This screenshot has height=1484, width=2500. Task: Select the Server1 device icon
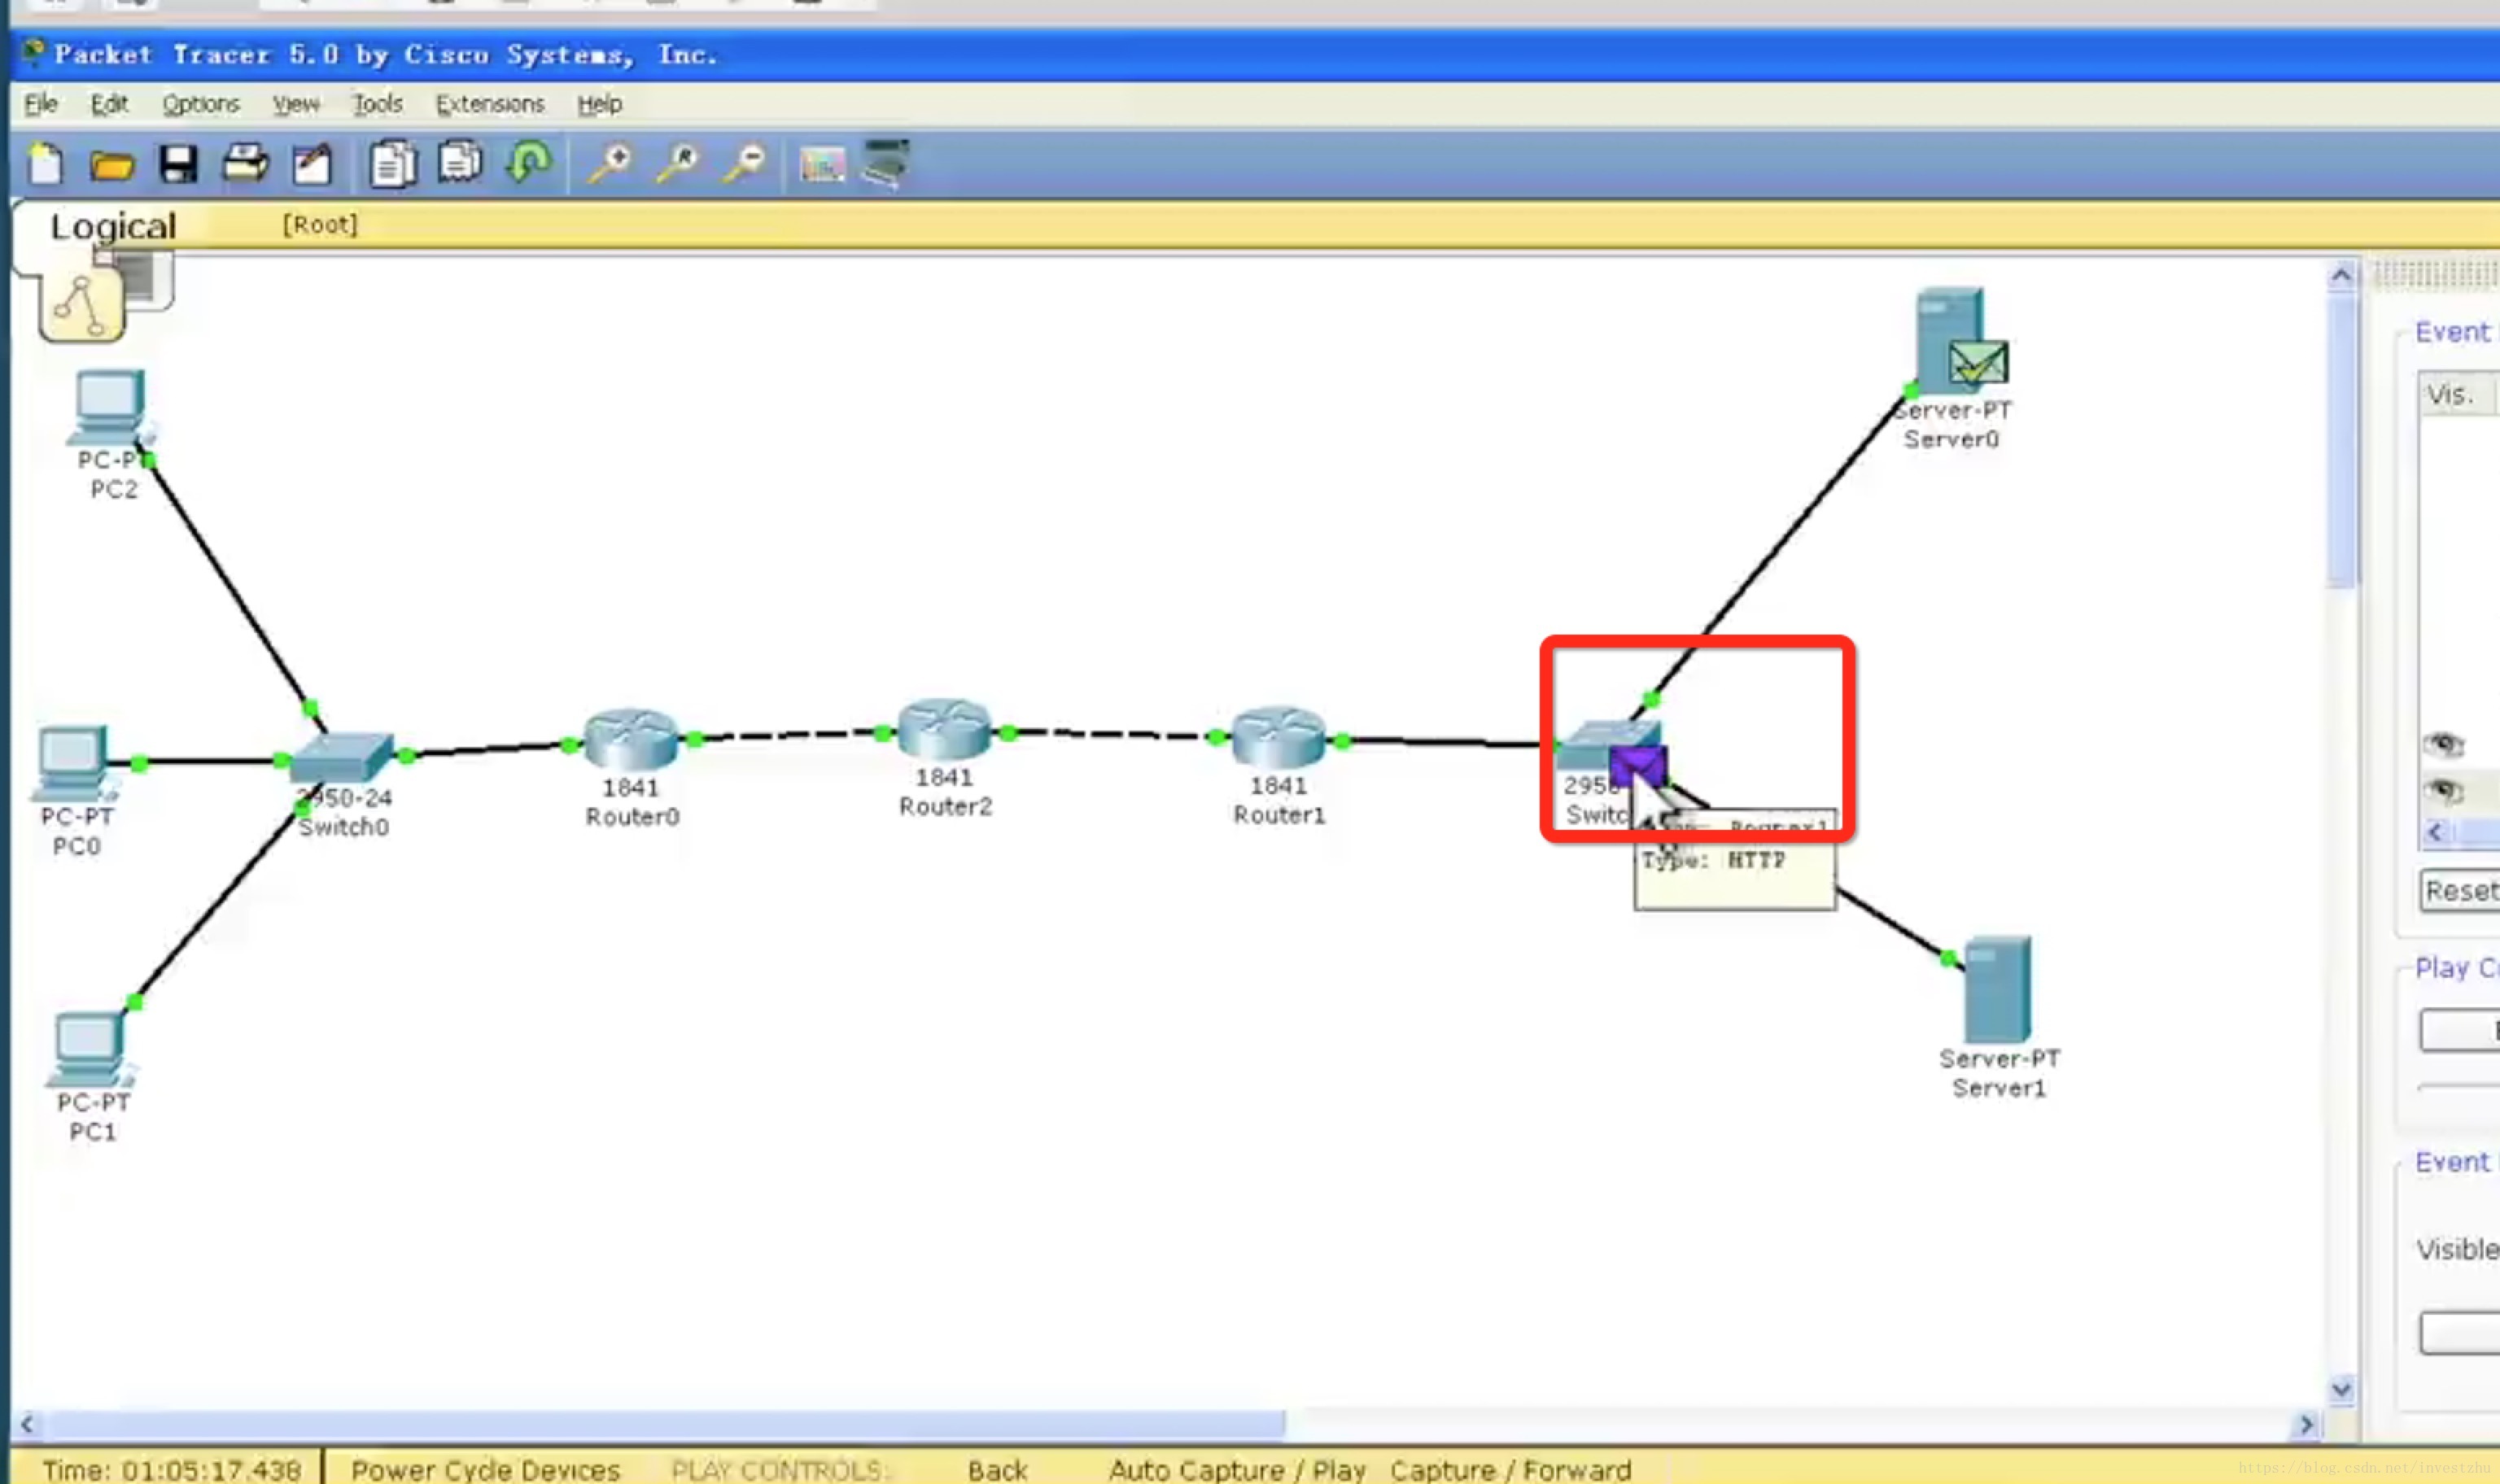[x=1998, y=990]
